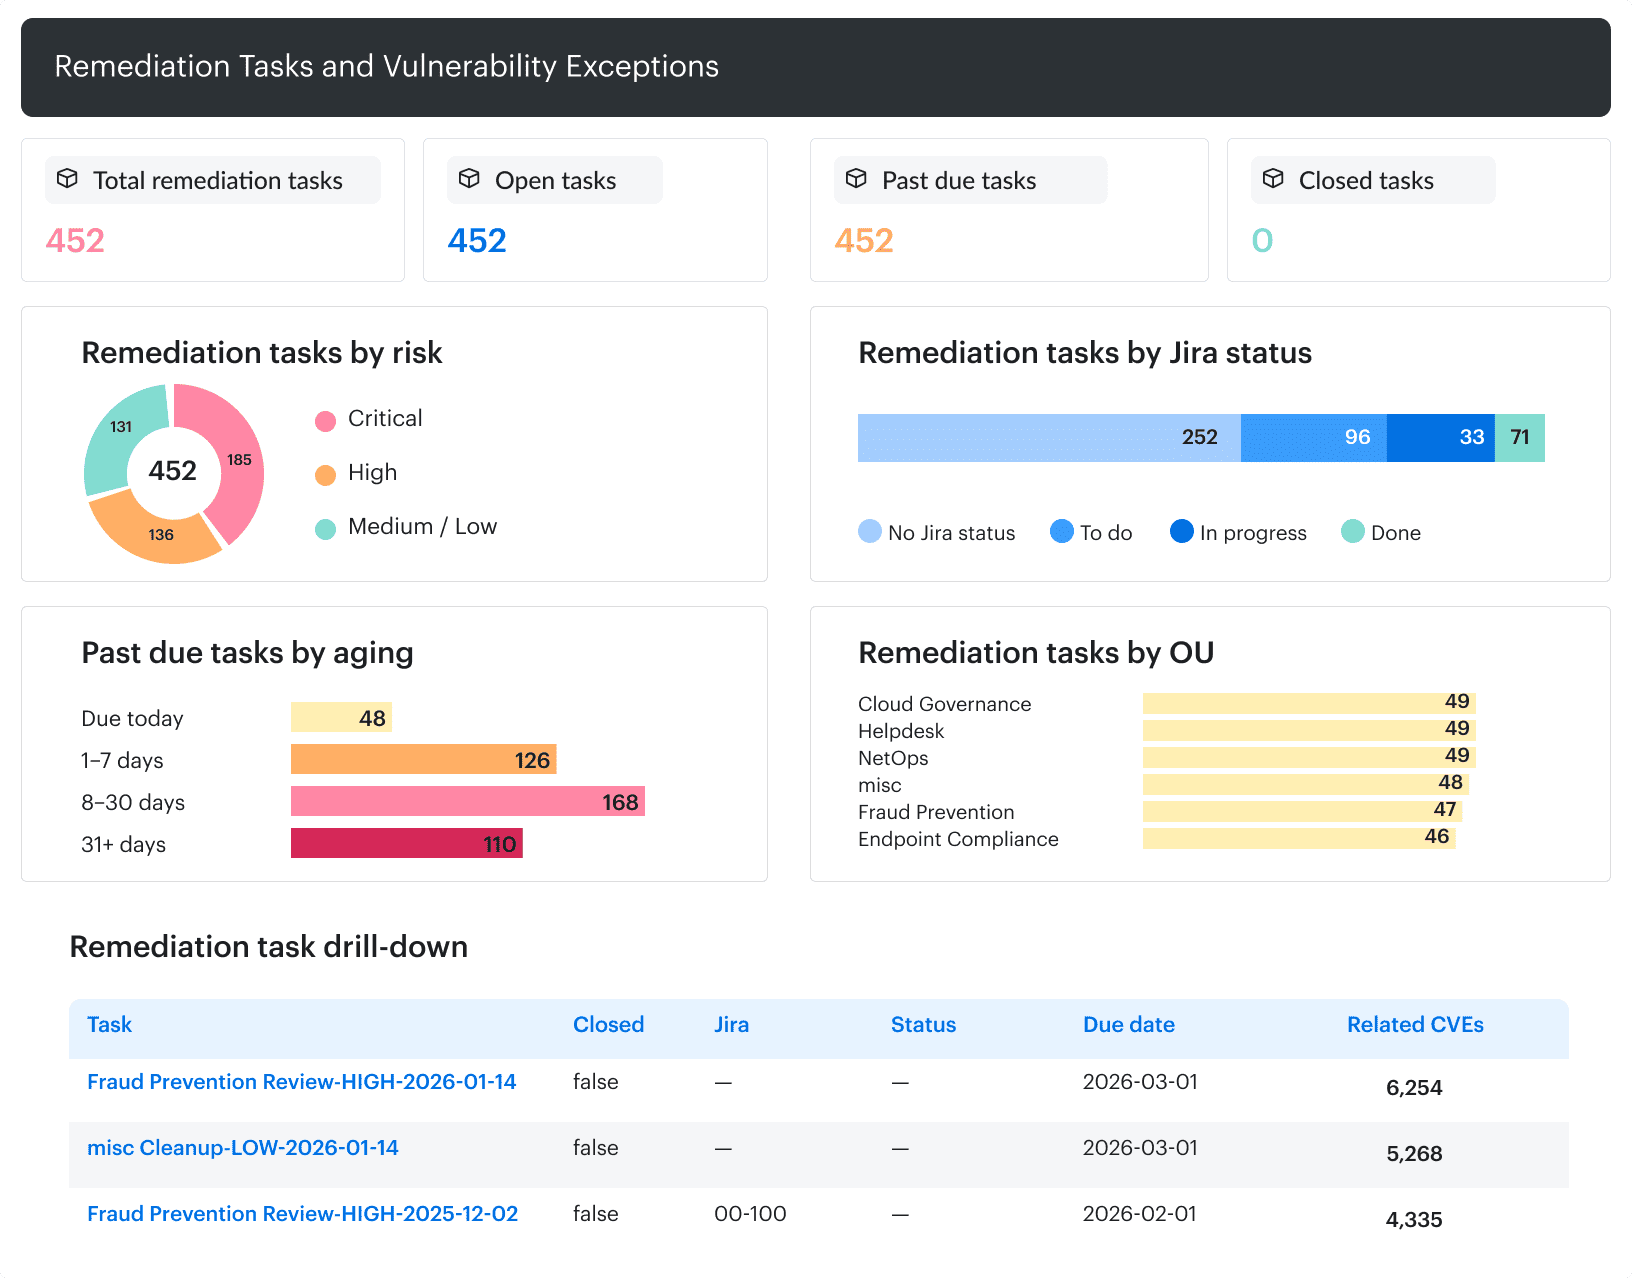The height and width of the screenshot is (1278, 1632).
Task: Sort by the Due date column header
Action: point(1128,1024)
